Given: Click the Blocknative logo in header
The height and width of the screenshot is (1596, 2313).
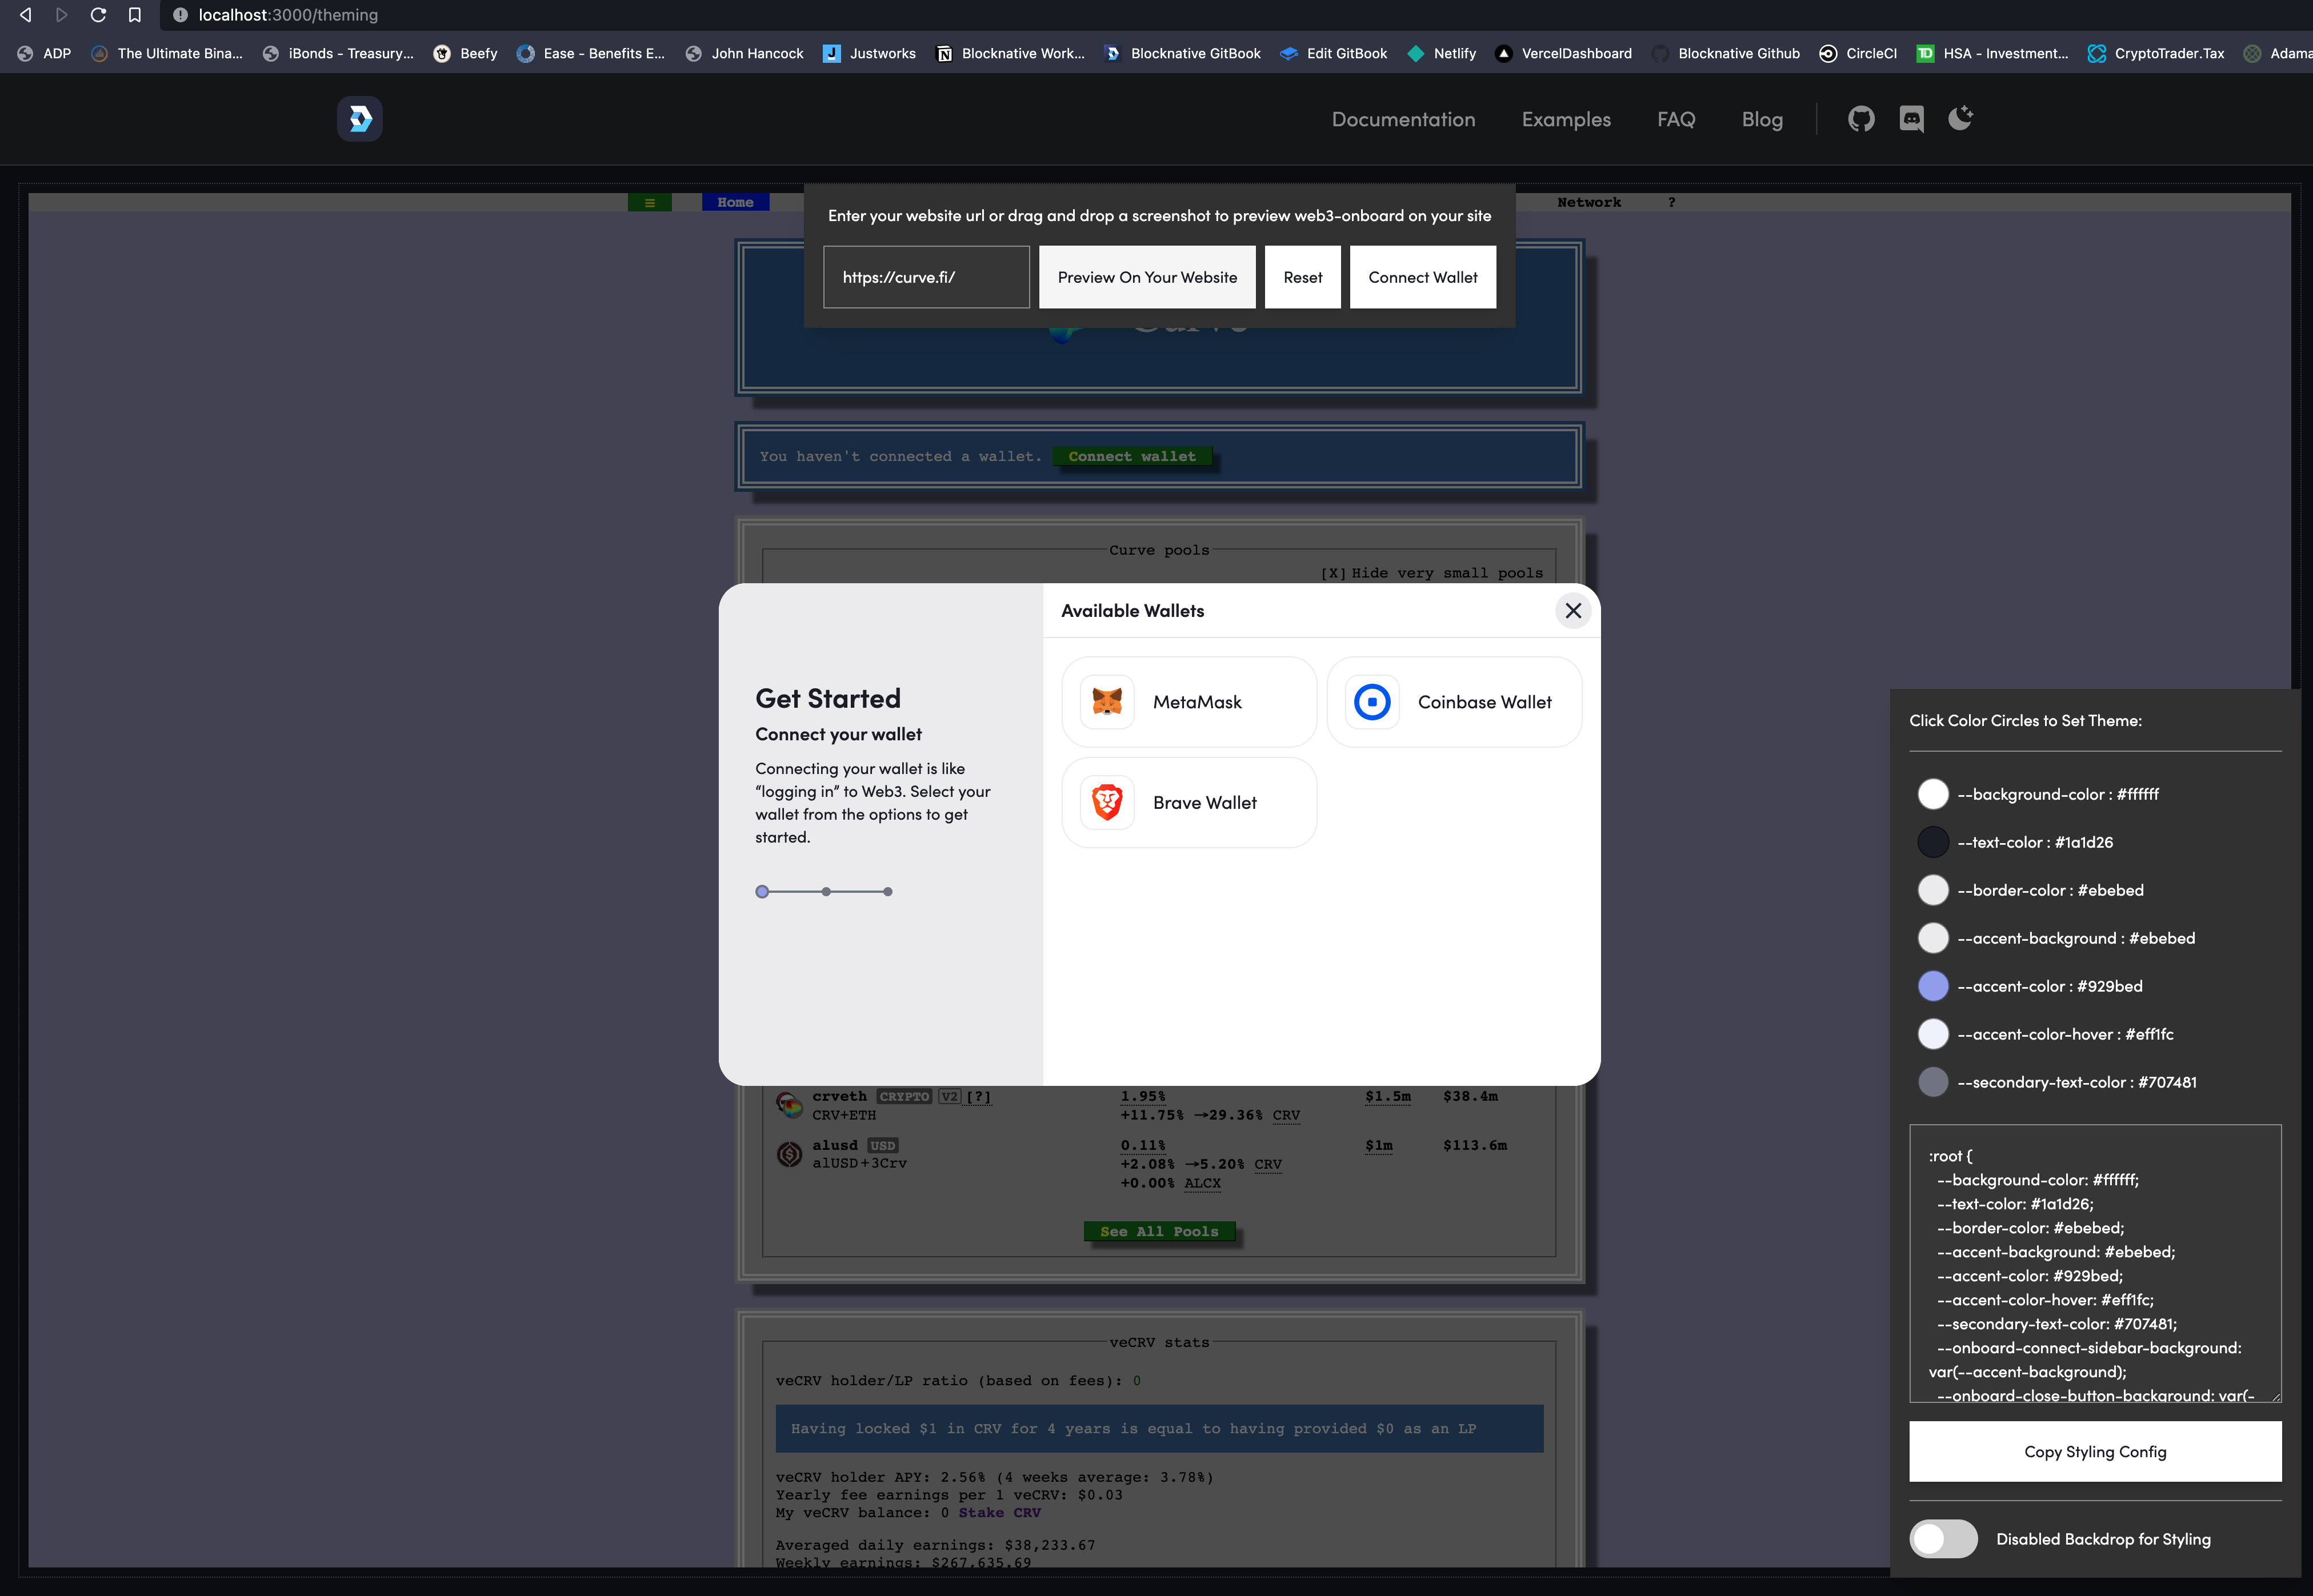Looking at the screenshot, I should (x=359, y=119).
